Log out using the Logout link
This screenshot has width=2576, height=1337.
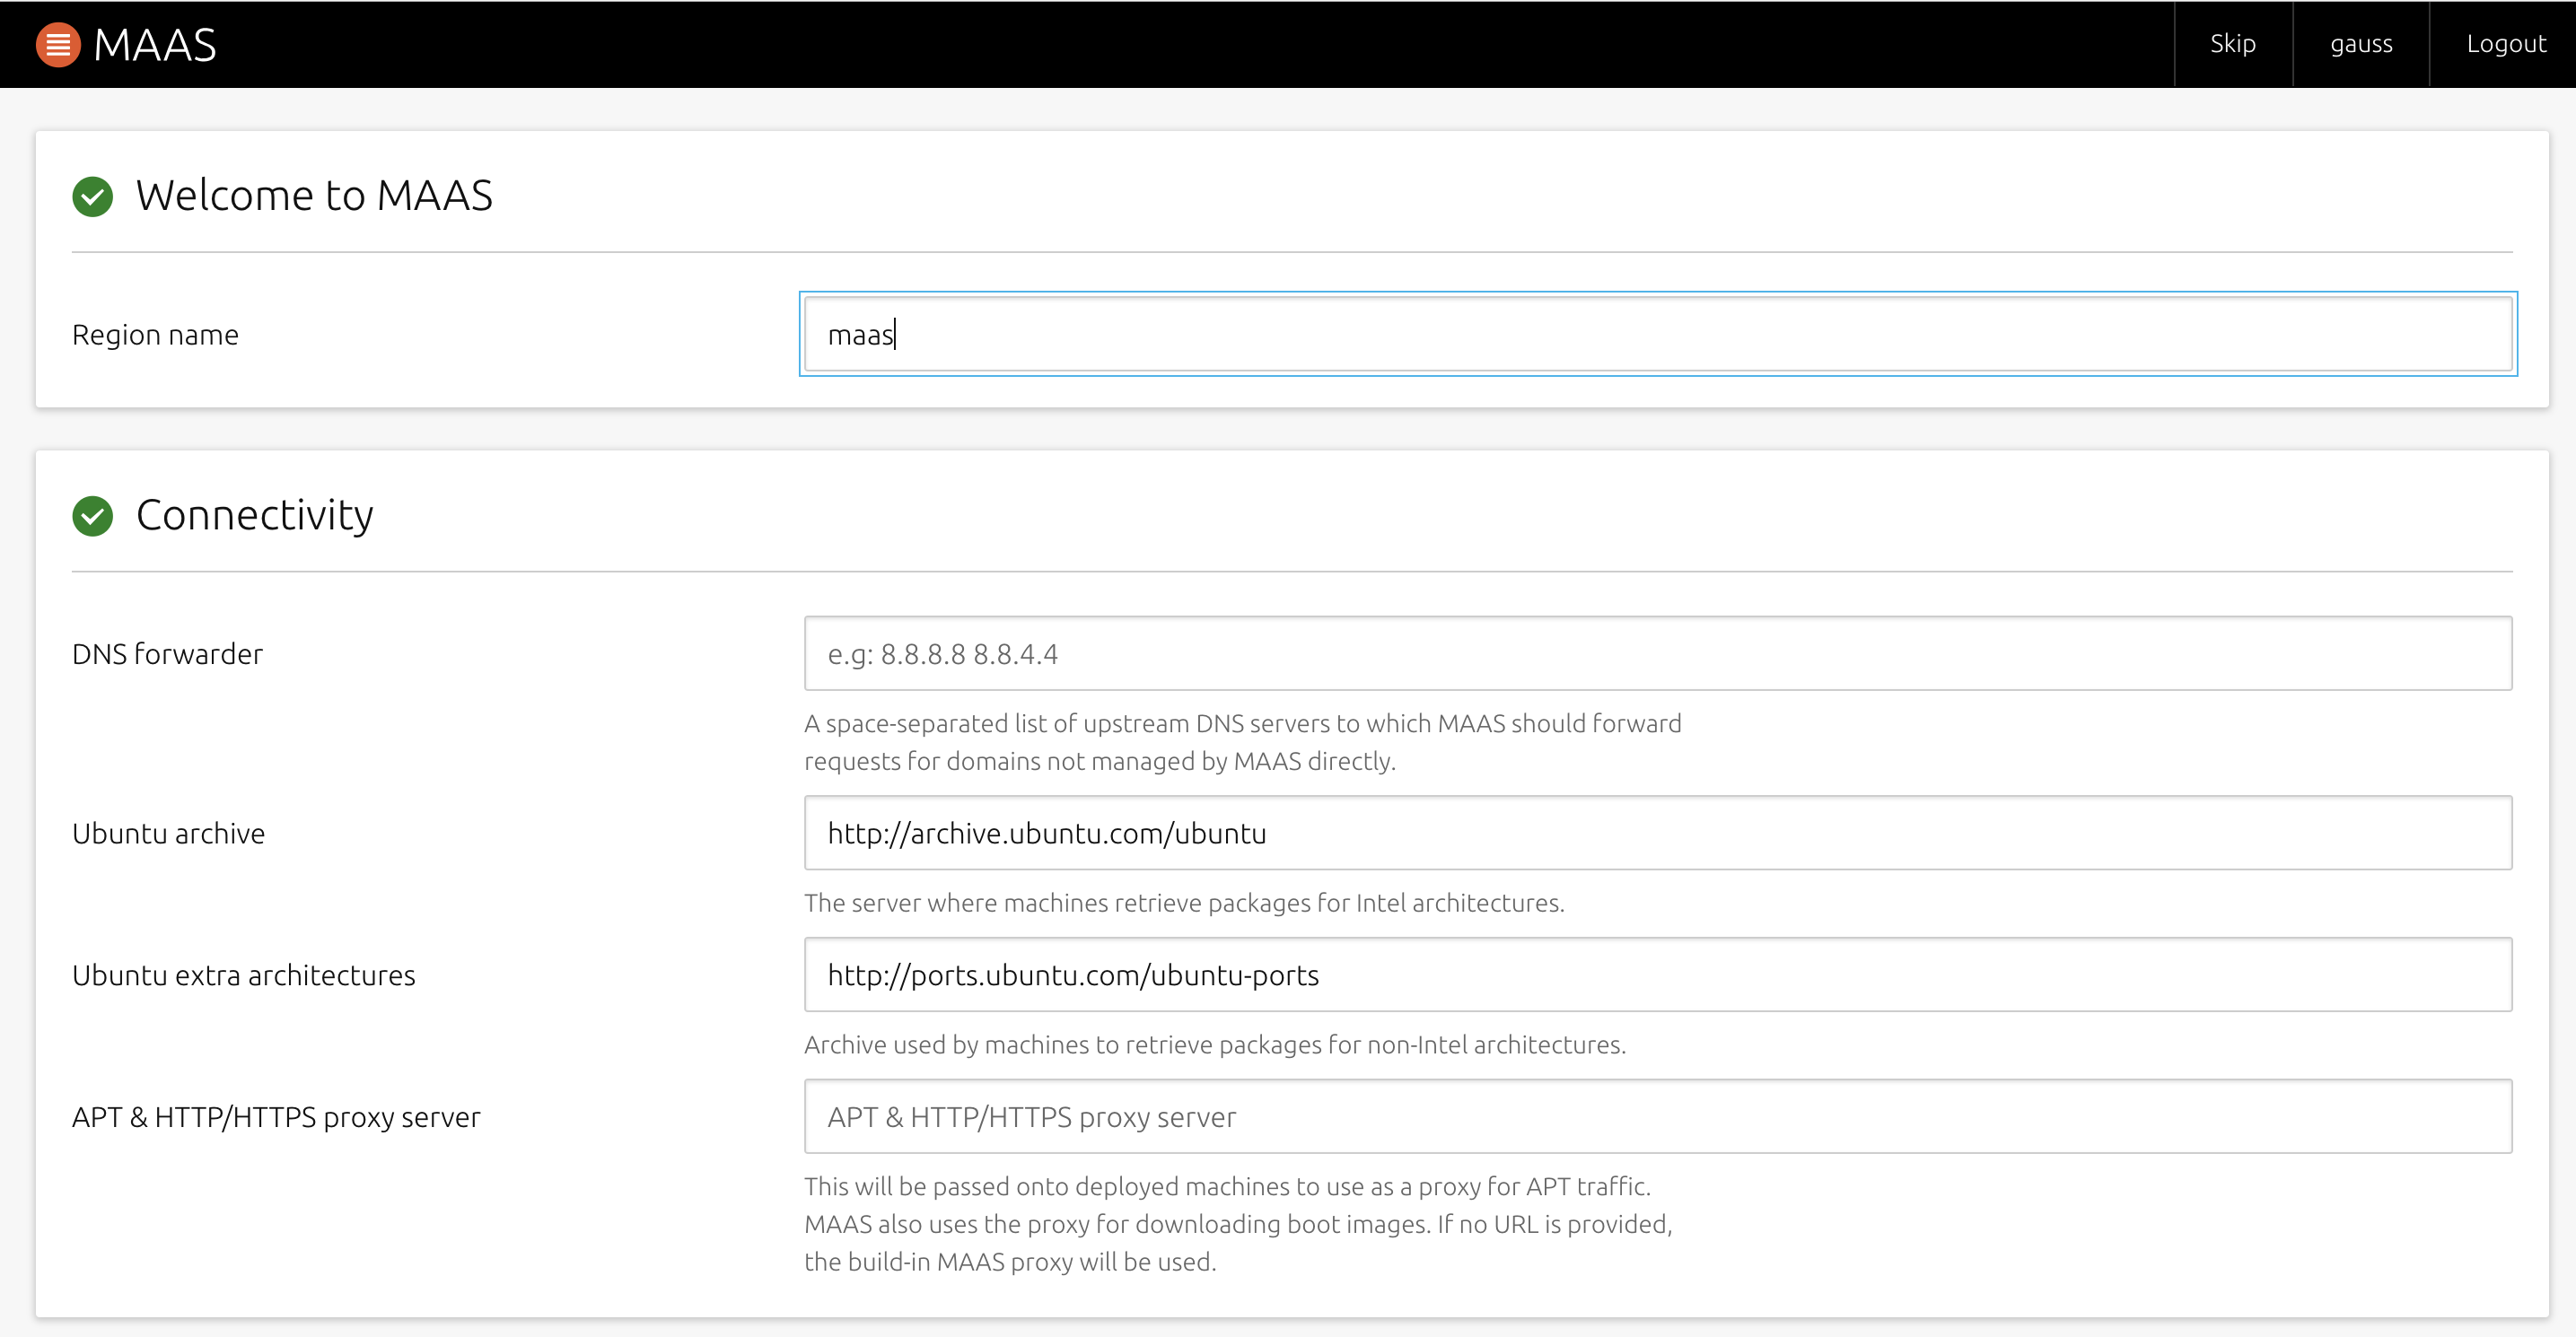click(2505, 44)
